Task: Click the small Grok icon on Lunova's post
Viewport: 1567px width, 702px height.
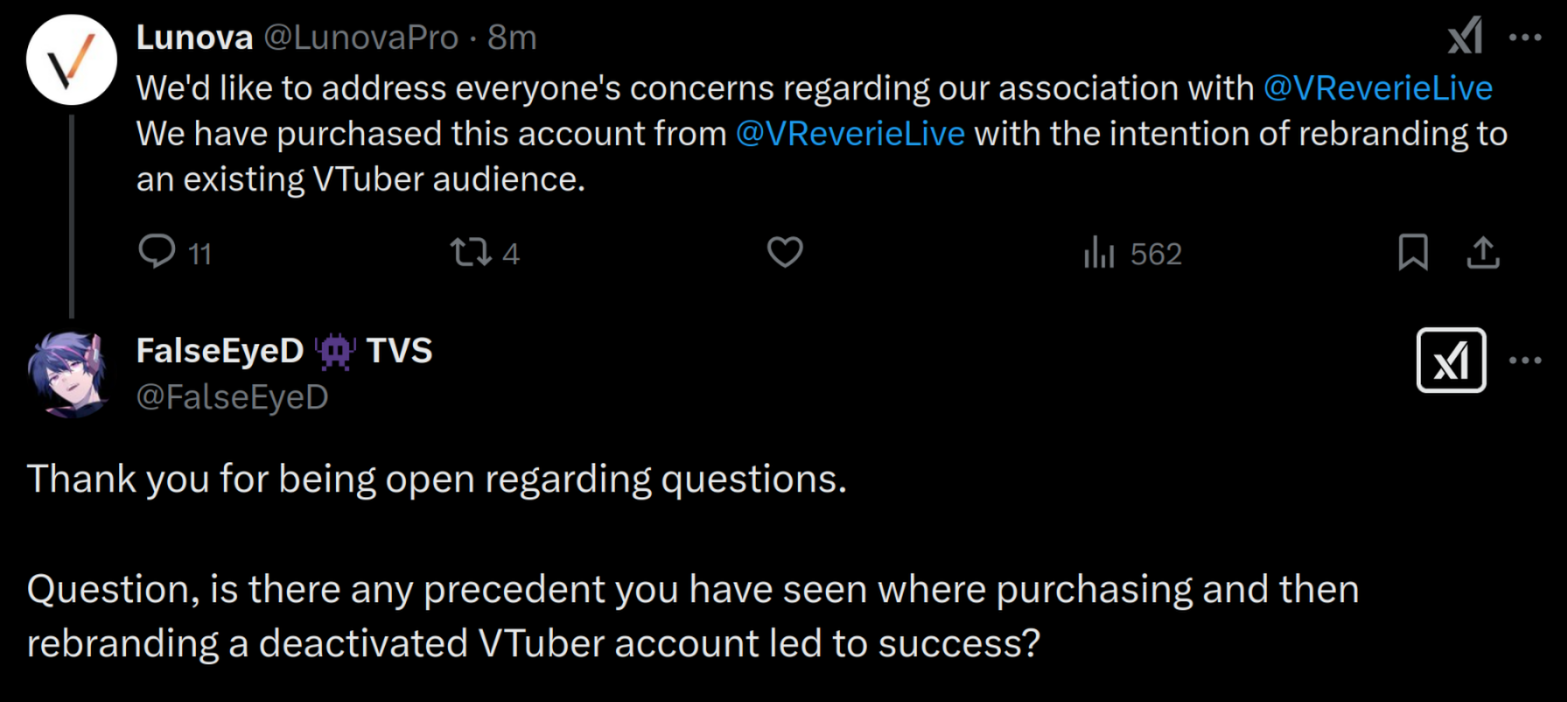Action: [1465, 39]
